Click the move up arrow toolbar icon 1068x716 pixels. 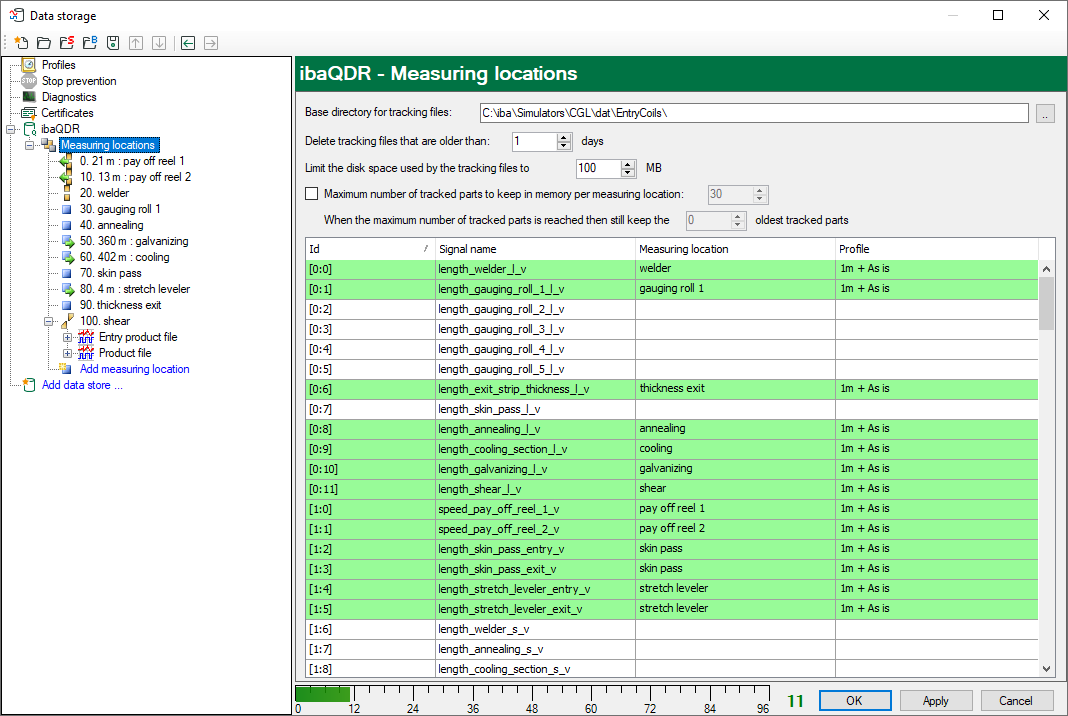pos(136,43)
